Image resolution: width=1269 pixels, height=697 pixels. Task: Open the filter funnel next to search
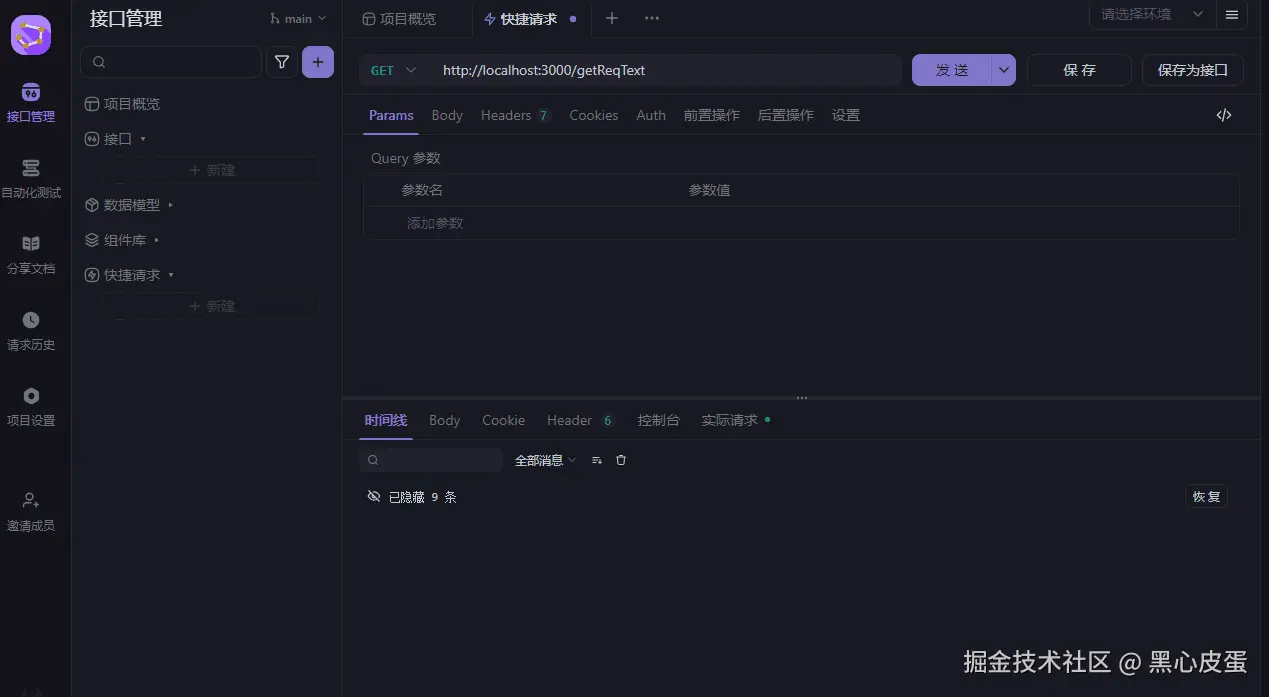pyautogui.click(x=281, y=61)
